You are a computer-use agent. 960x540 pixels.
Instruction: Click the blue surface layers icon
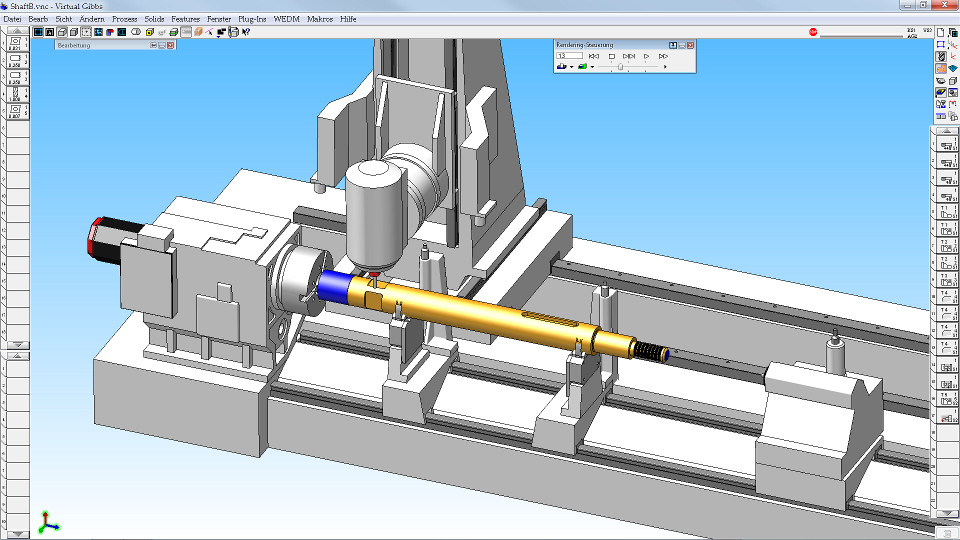[953, 69]
